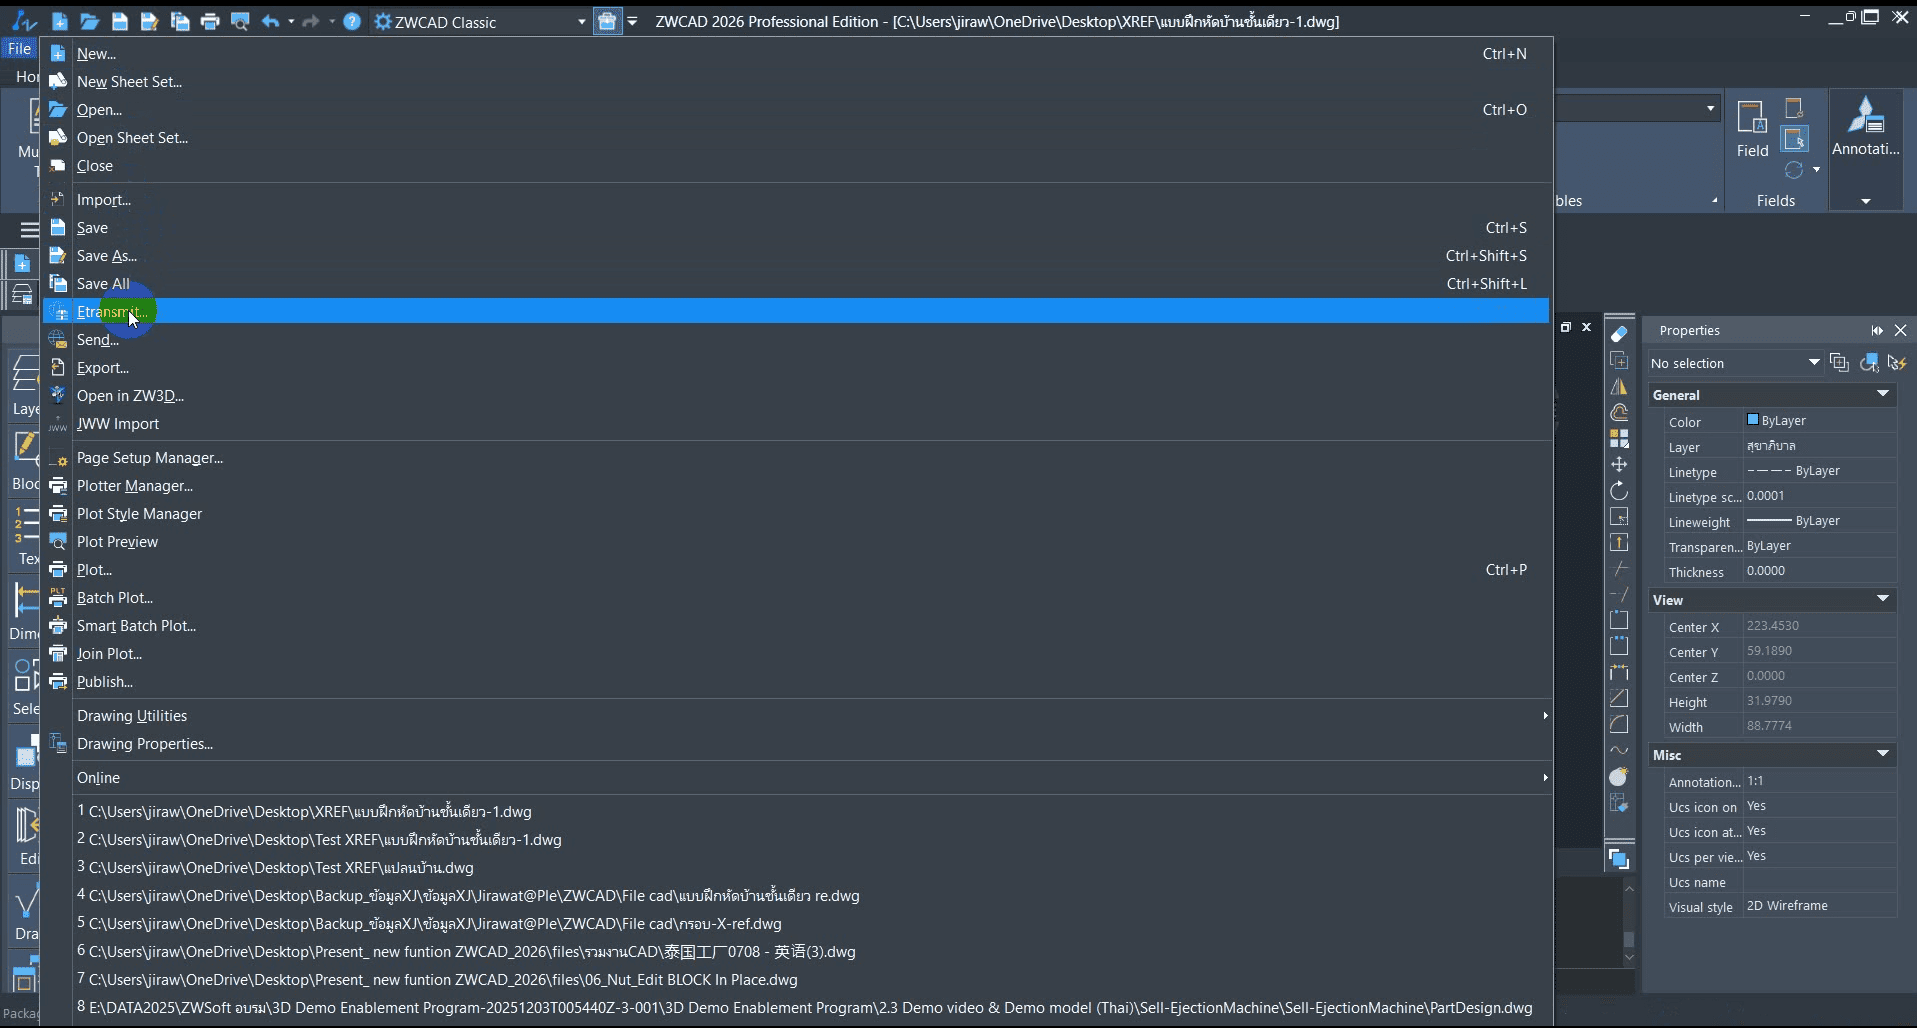Screen dimensions: 1917x1028
Task: Select the Rotate tool icon
Action: (x=1619, y=491)
